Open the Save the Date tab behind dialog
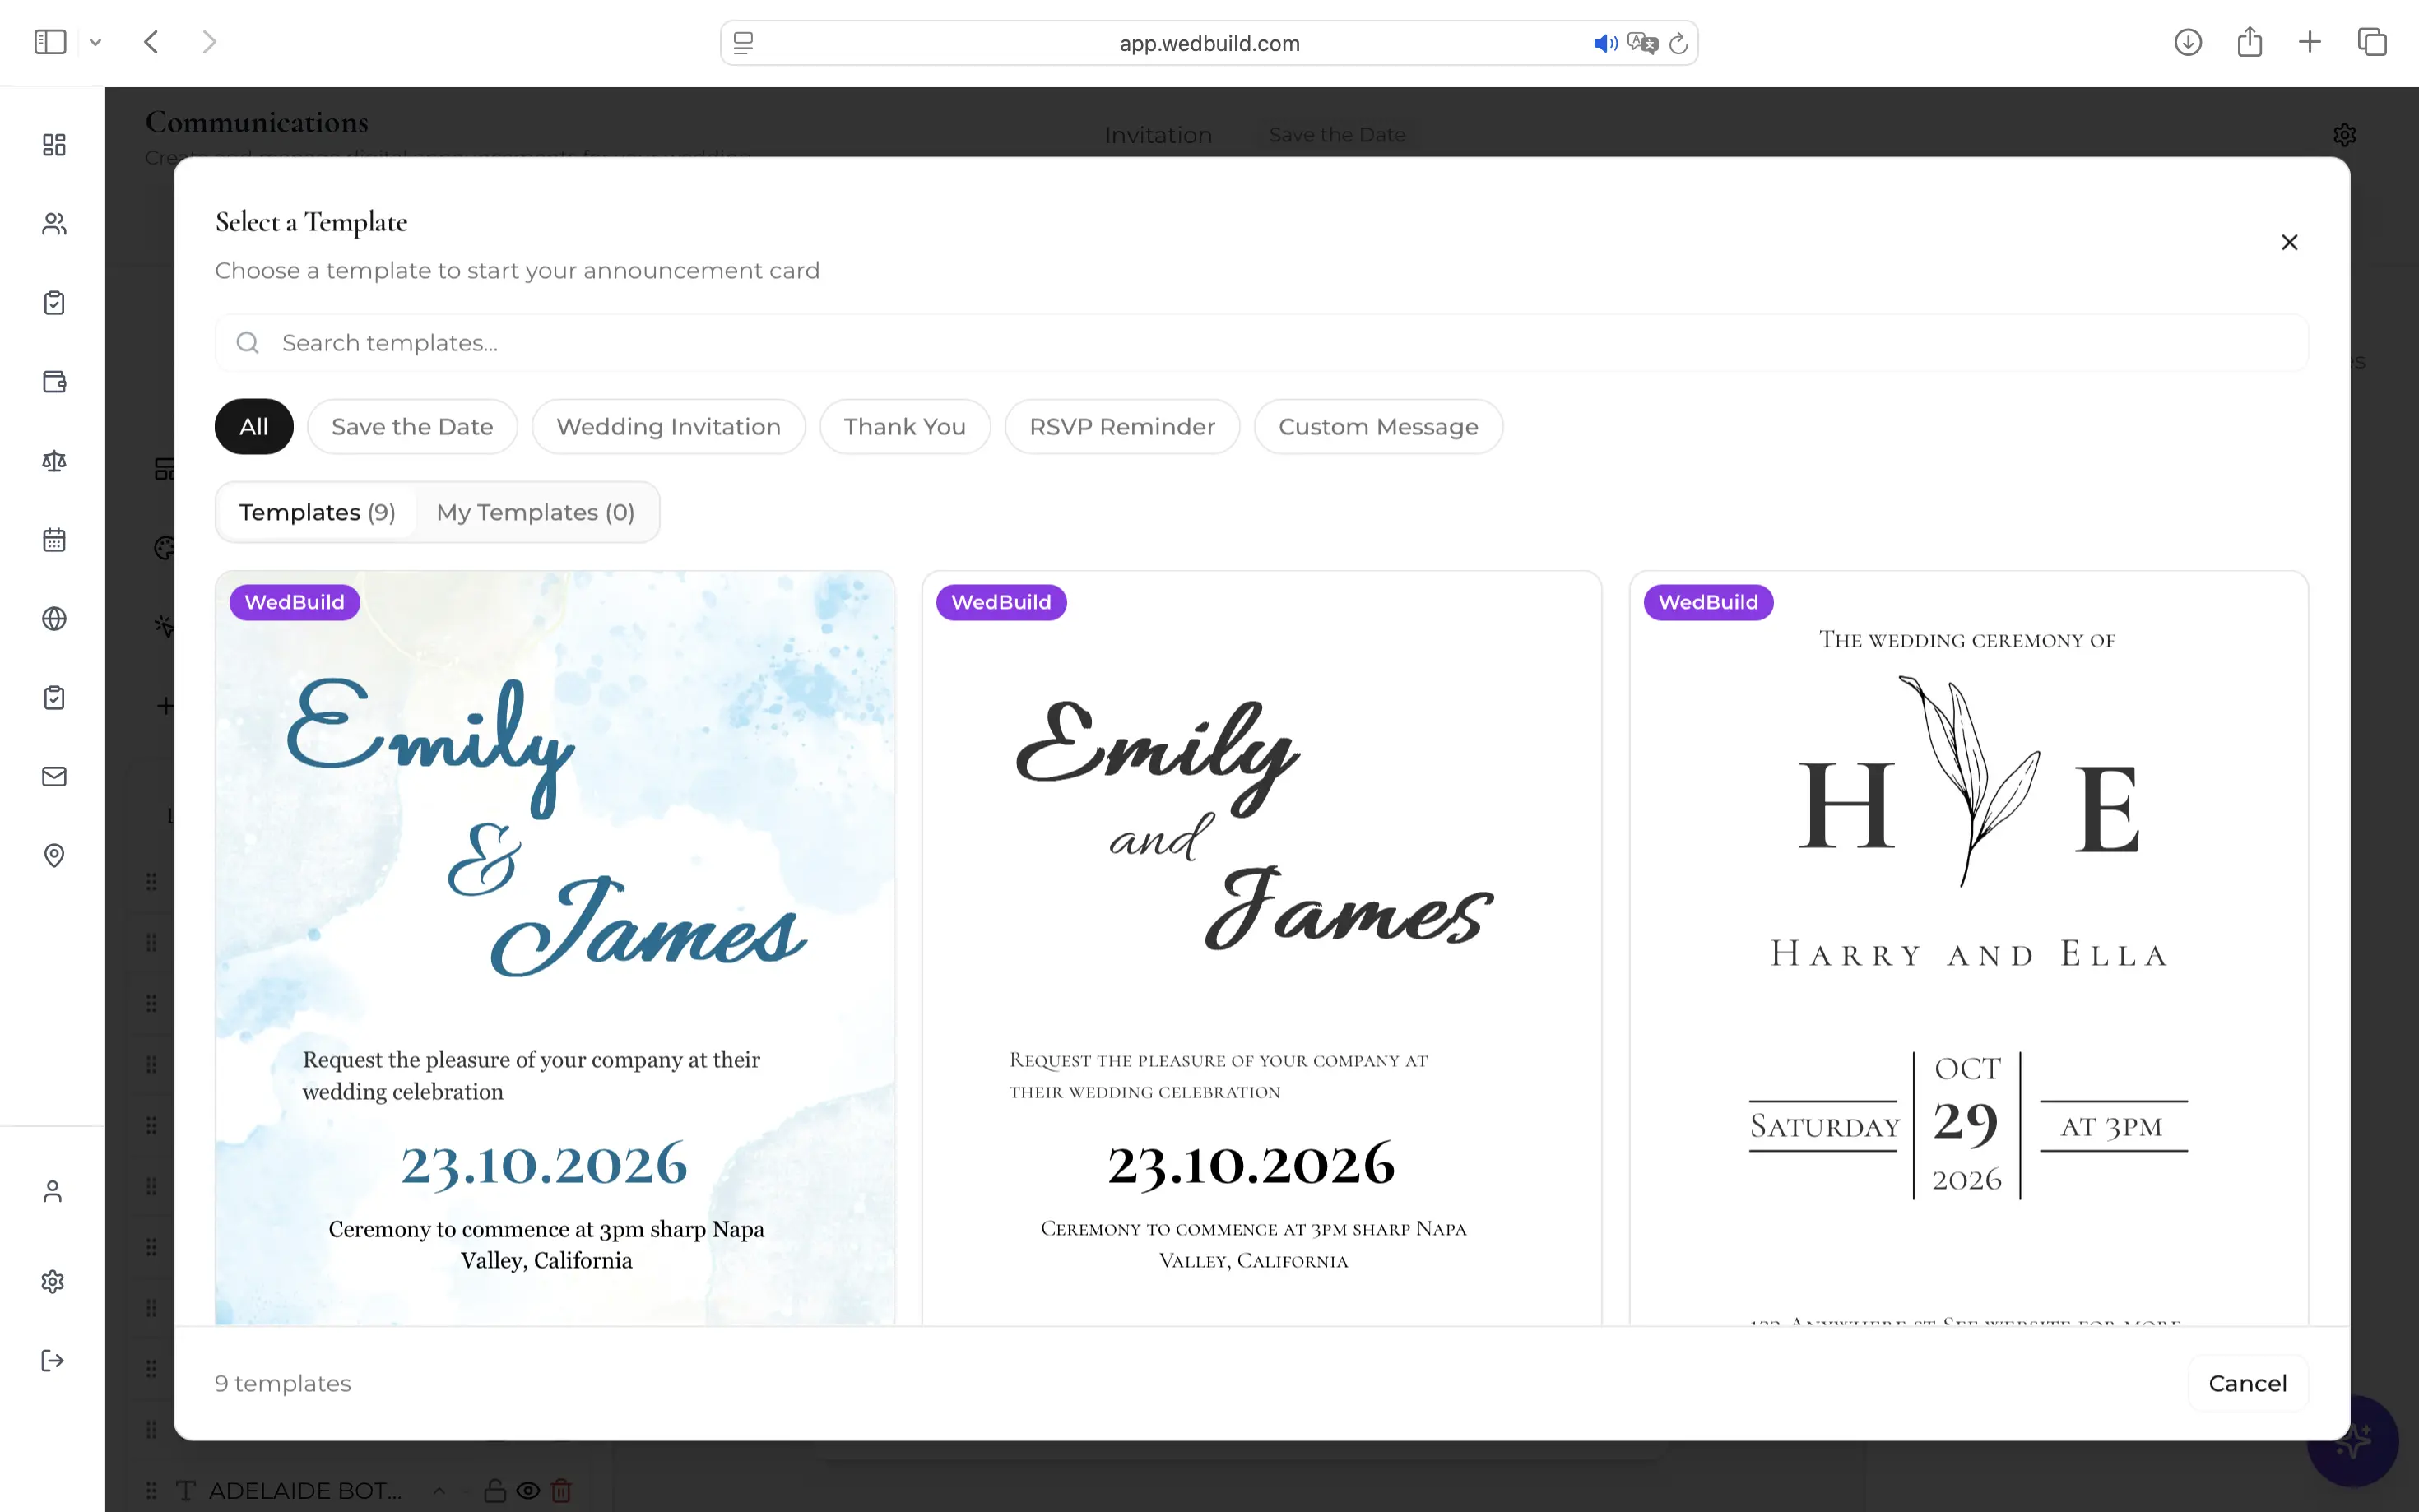2419x1512 pixels. click(1337, 134)
